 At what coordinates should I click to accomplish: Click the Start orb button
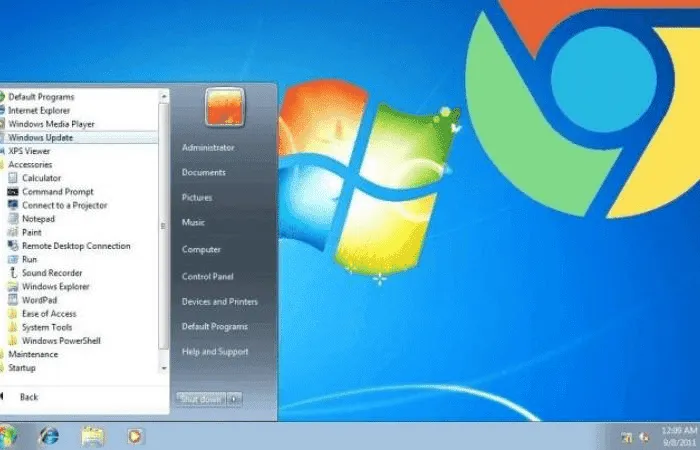8,435
